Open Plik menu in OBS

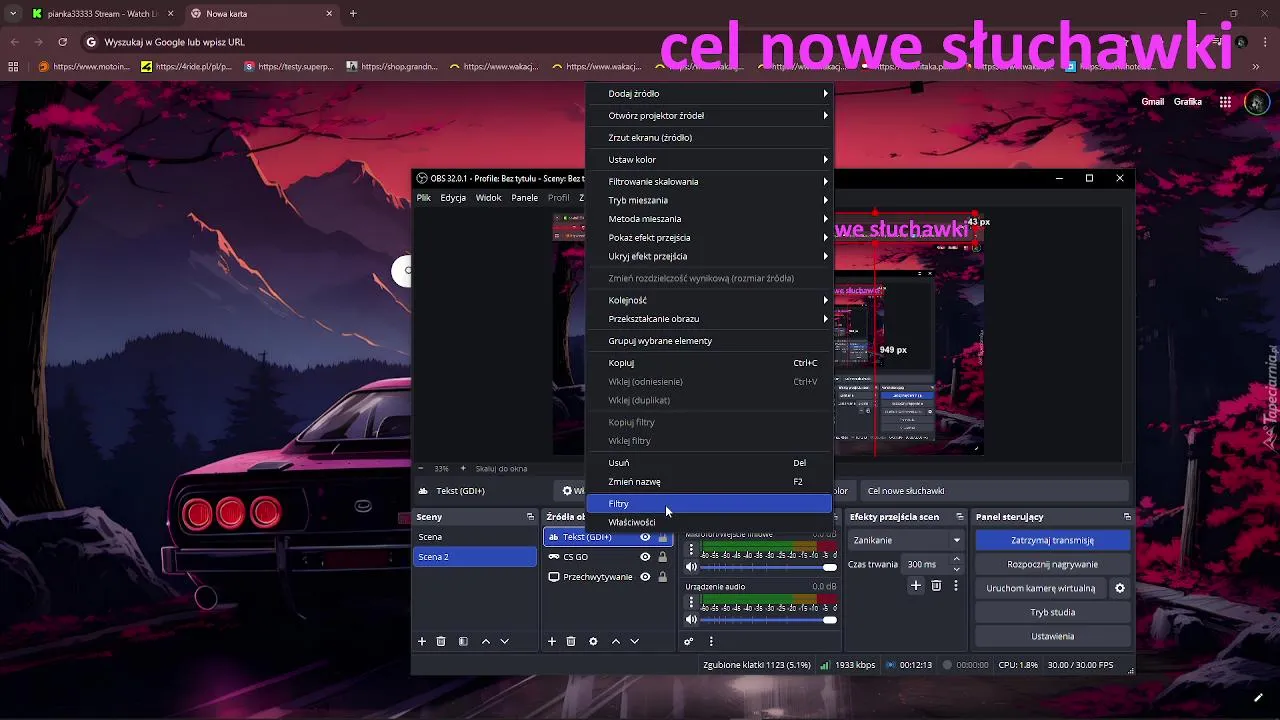424,198
